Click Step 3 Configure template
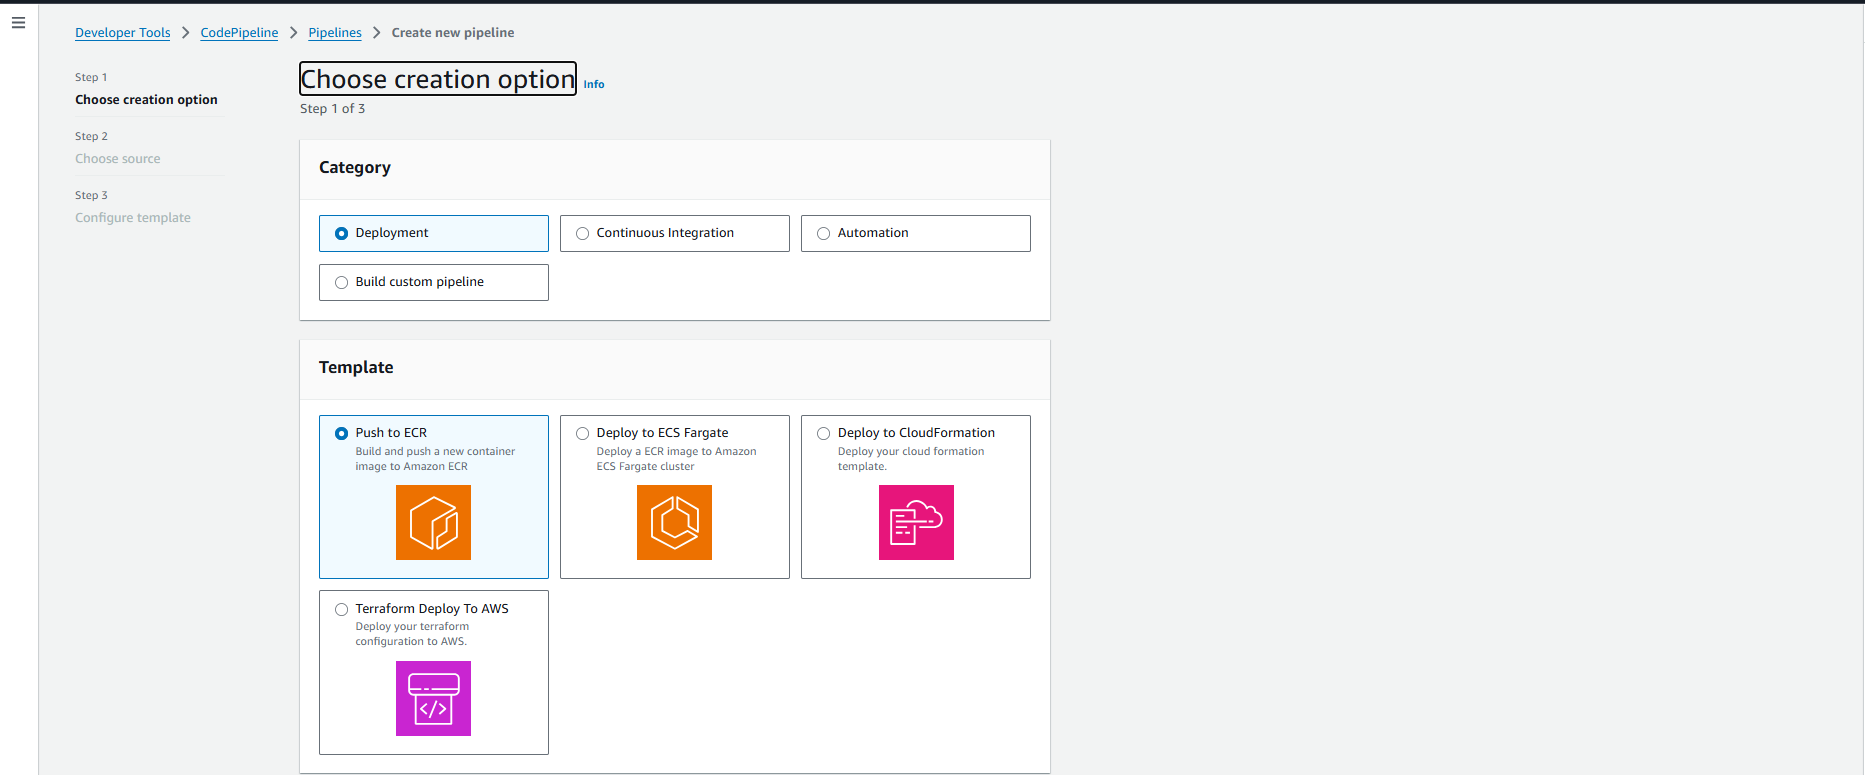The width and height of the screenshot is (1865, 775). [x=133, y=218]
